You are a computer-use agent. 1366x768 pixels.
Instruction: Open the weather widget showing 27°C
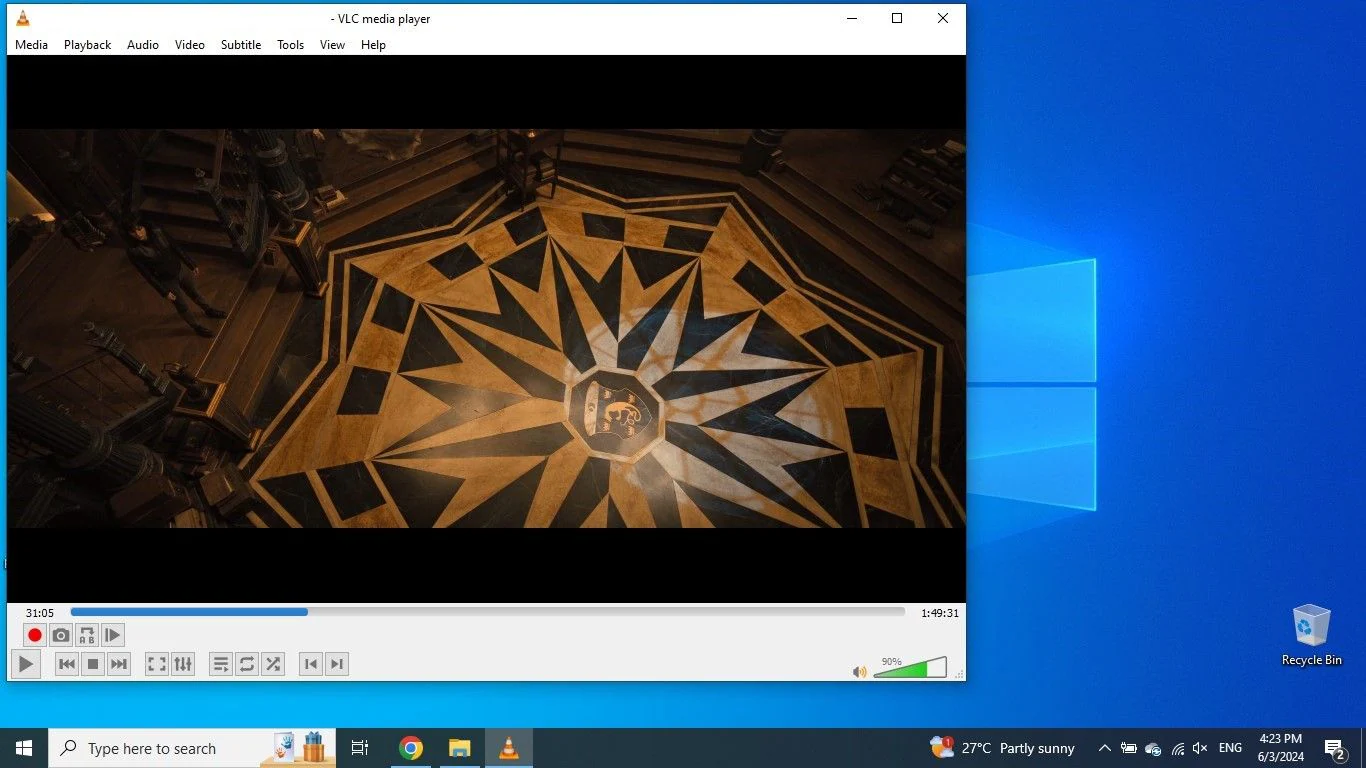tap(1002, 748)
